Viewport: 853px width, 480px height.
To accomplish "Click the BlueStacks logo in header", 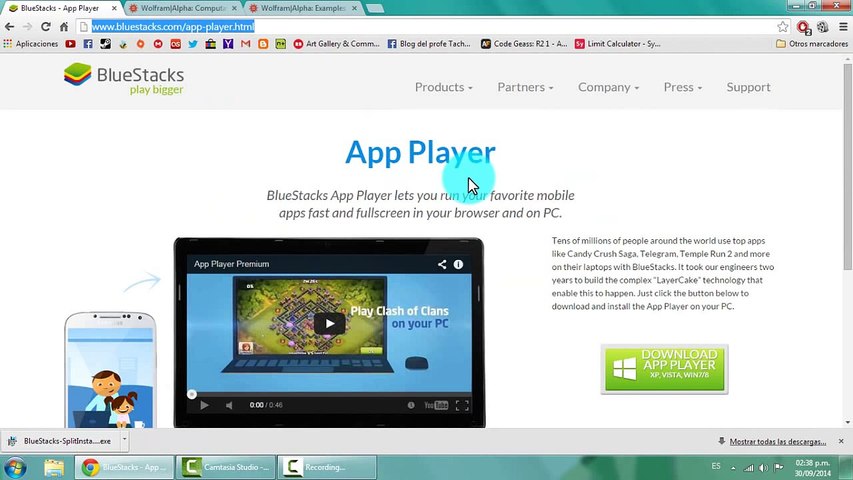I will pyautogui.click(x=123, y=79).
